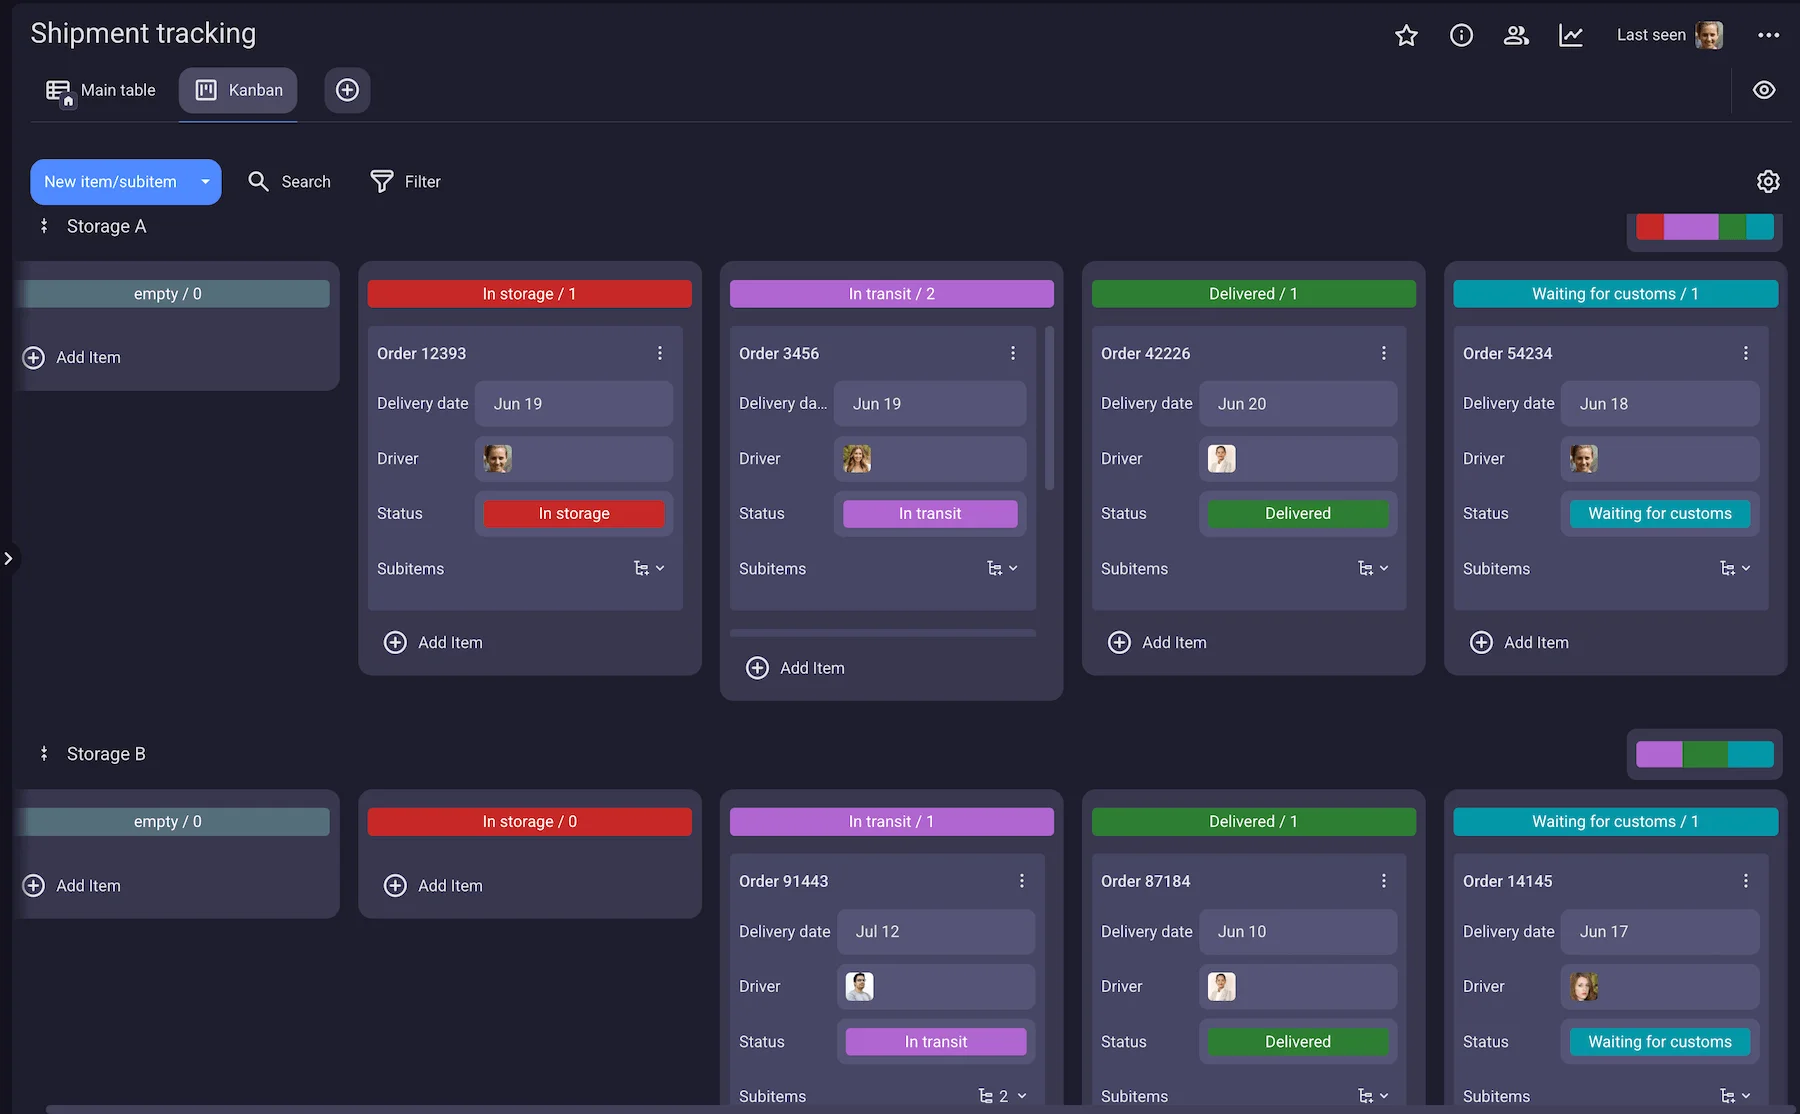The height and width of the screenshot is (1114, 1800).
Task: Open Order 91443 card options menu
Action: pos(1022,881)
